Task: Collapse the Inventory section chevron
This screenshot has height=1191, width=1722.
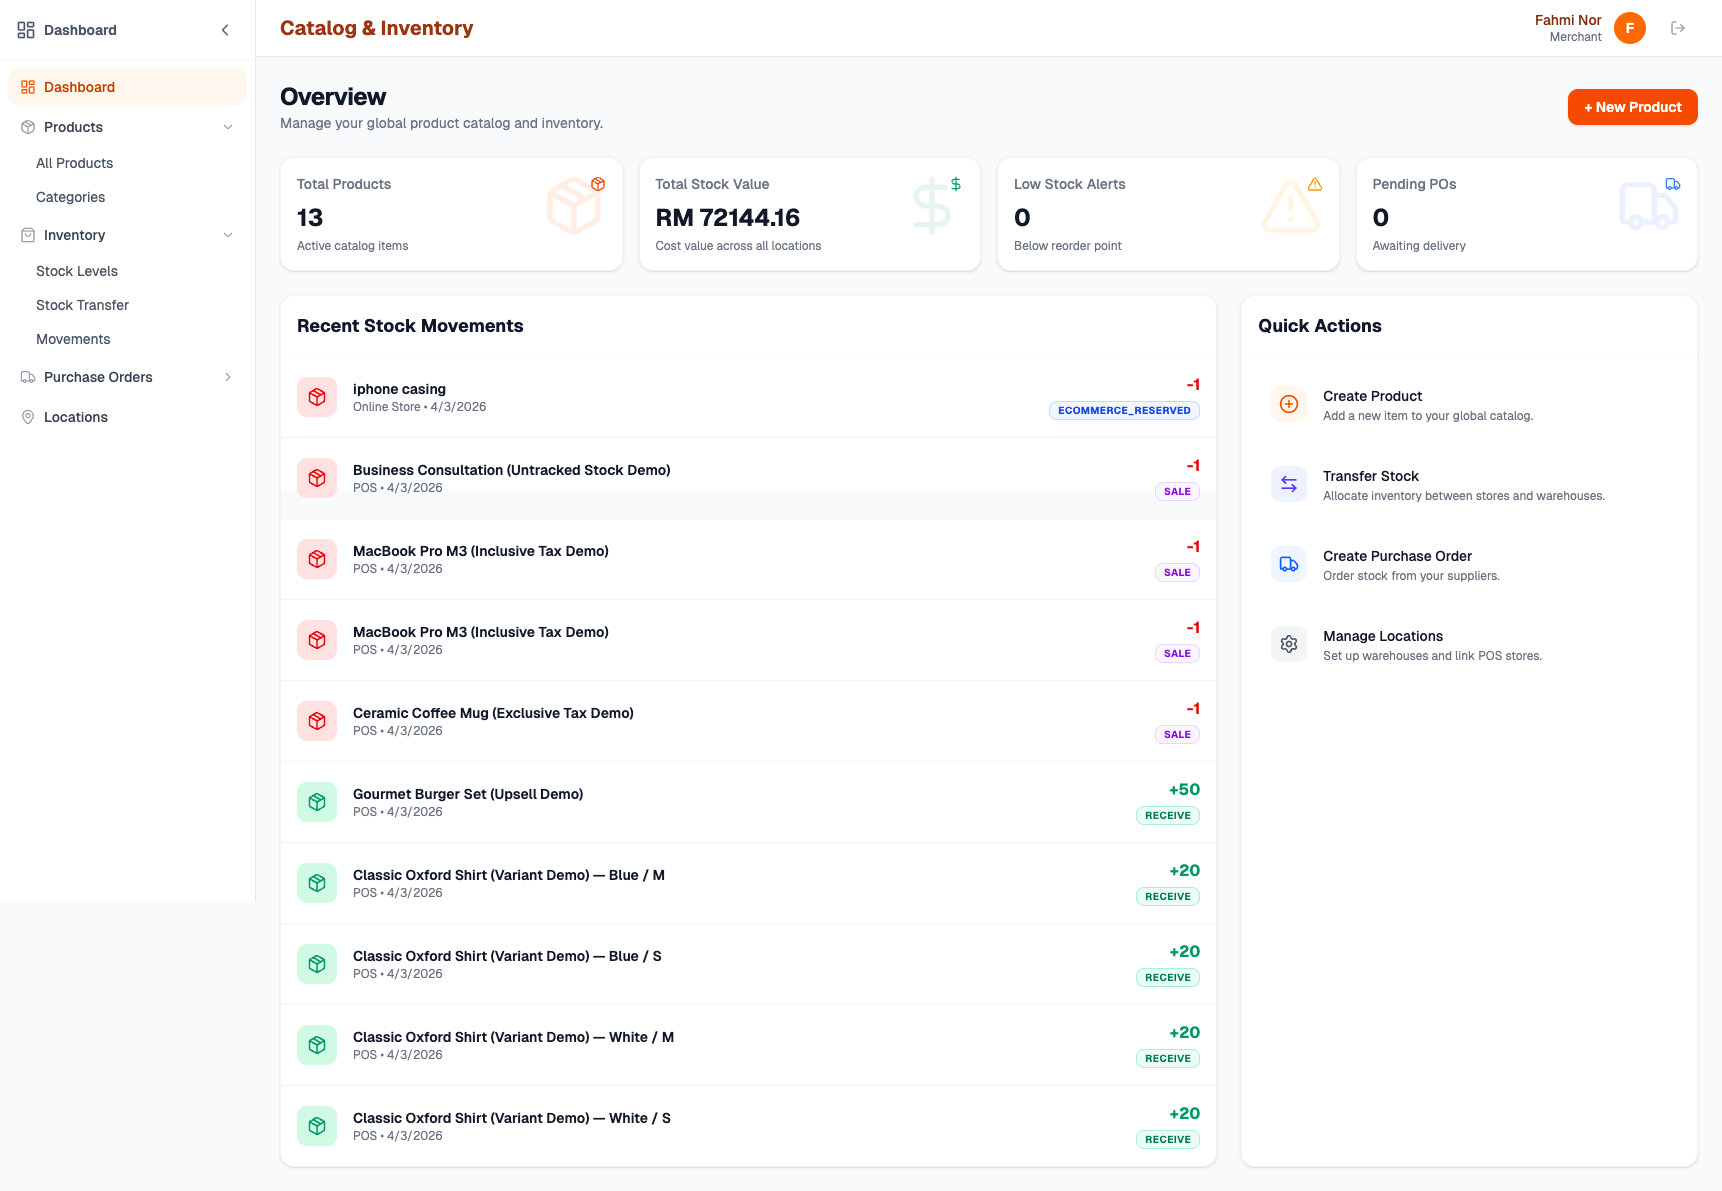Action: pos(228,235)
